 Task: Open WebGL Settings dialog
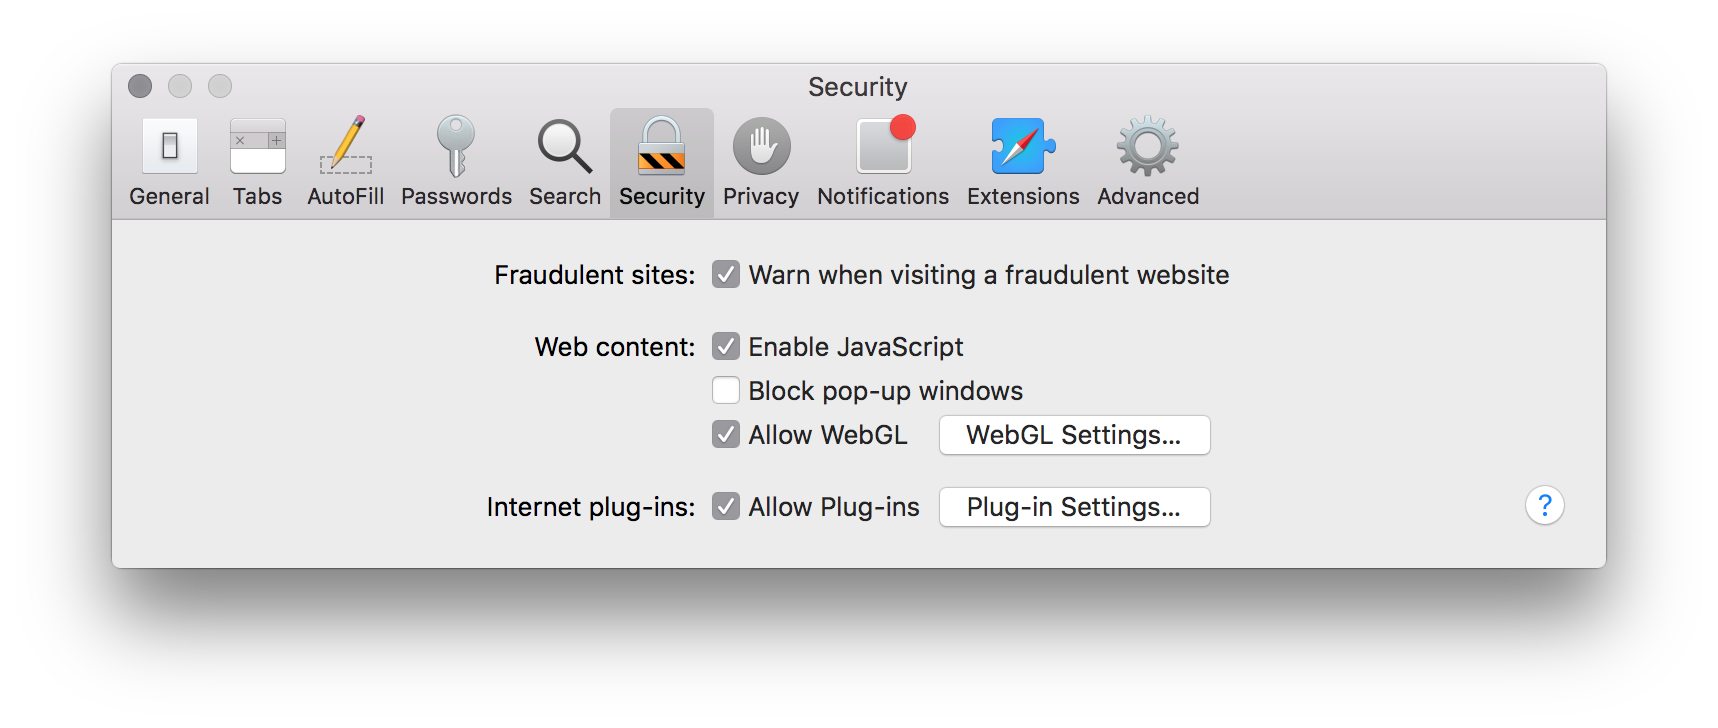coord(1074,435)
